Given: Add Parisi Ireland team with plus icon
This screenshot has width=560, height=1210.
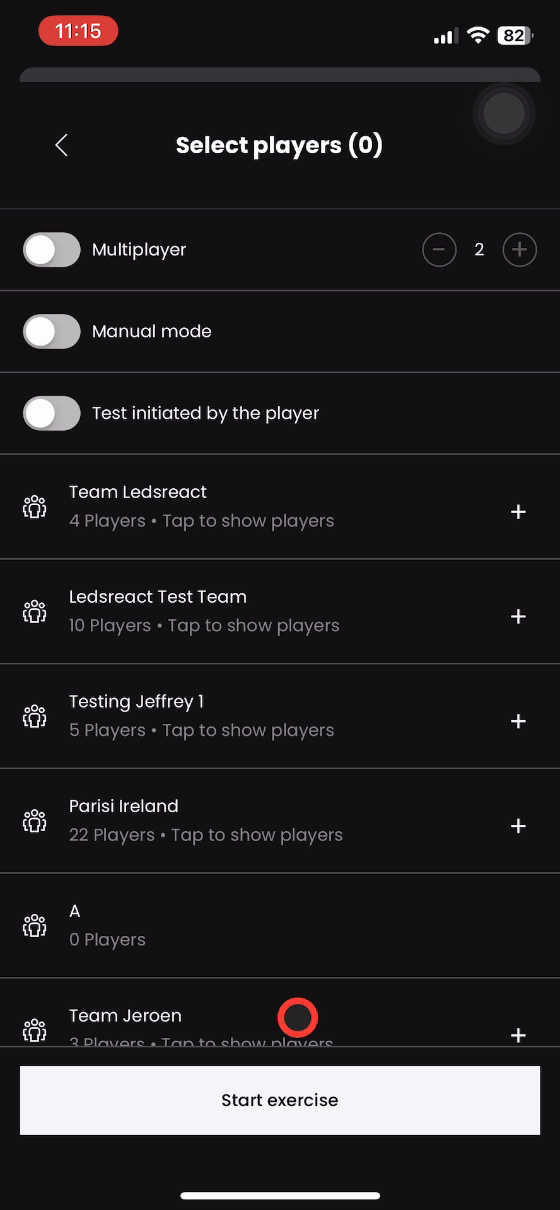Looking at the screenshot, I should coord(518,826).
